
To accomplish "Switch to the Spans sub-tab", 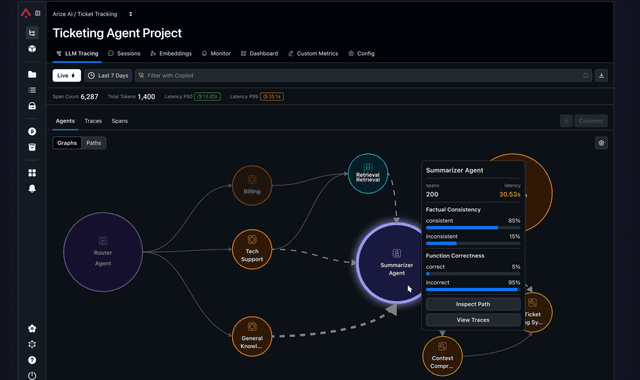I will pyautogui.click(x=120, y=121).
